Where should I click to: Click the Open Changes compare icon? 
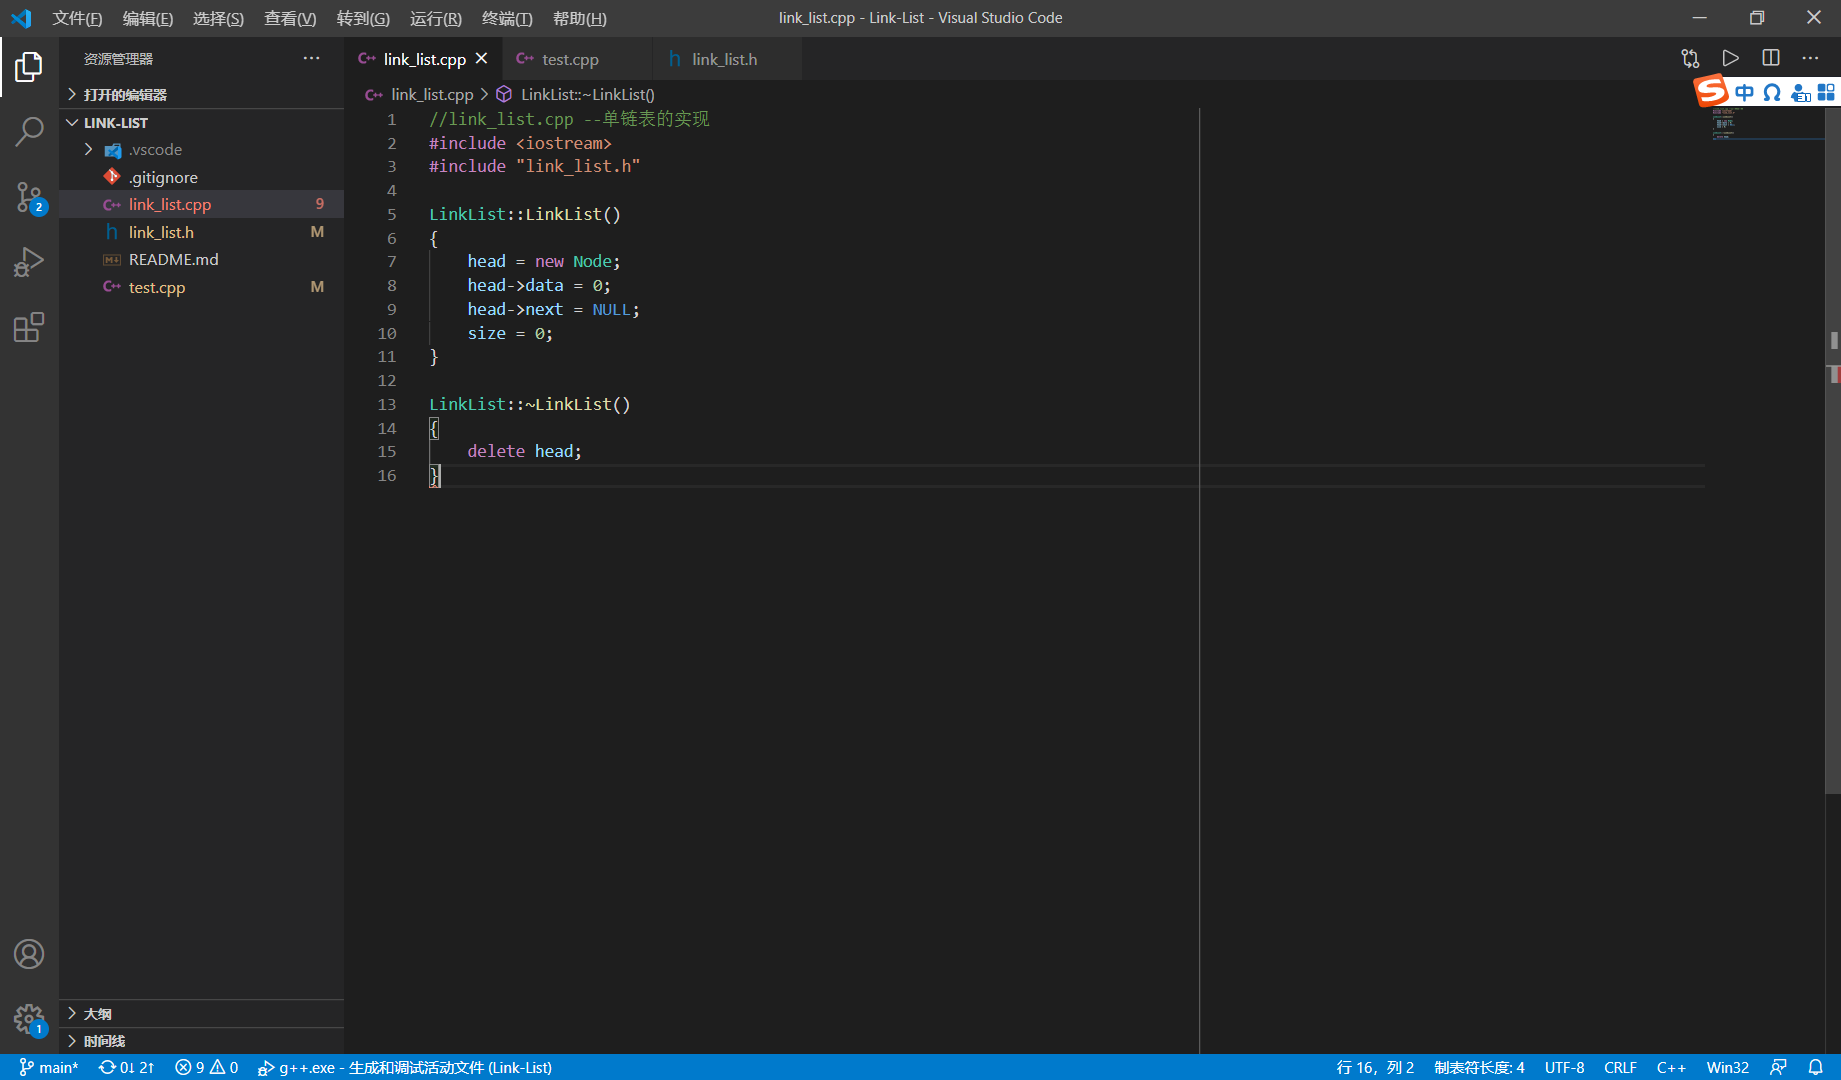1690,59
